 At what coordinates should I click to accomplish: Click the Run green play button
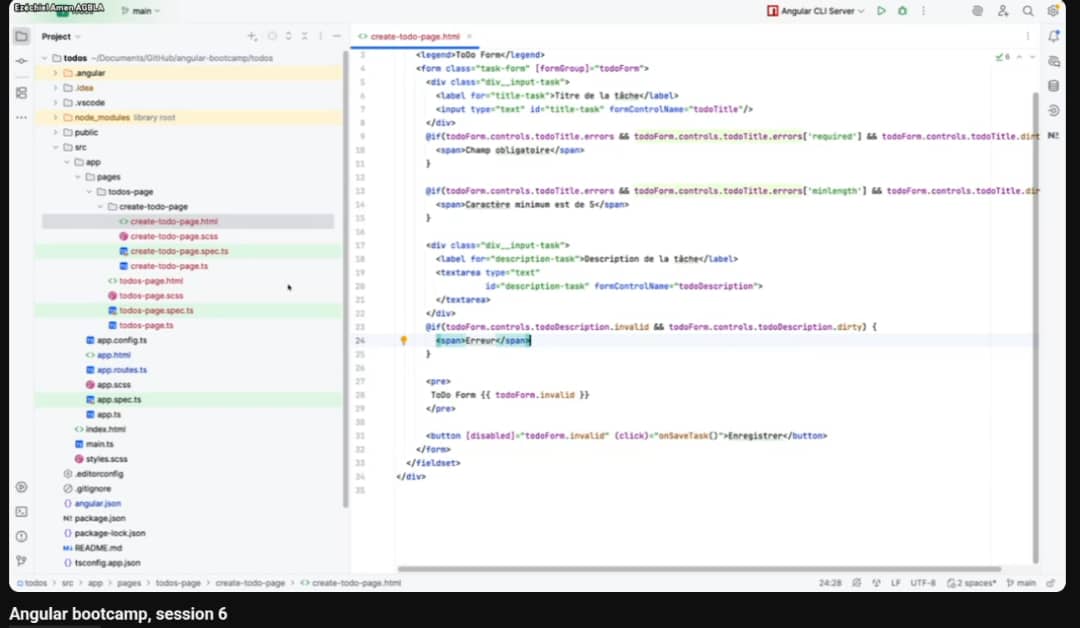pyautogui.click(x=881, y=11)
